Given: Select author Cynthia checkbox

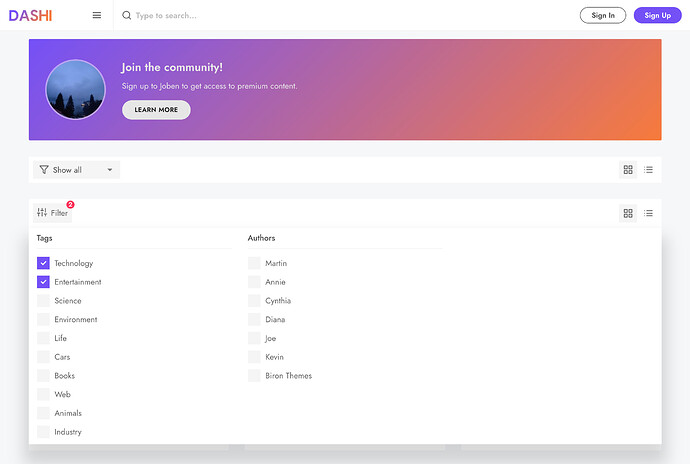Looking at the screenshot, I should tap(254, 301).
